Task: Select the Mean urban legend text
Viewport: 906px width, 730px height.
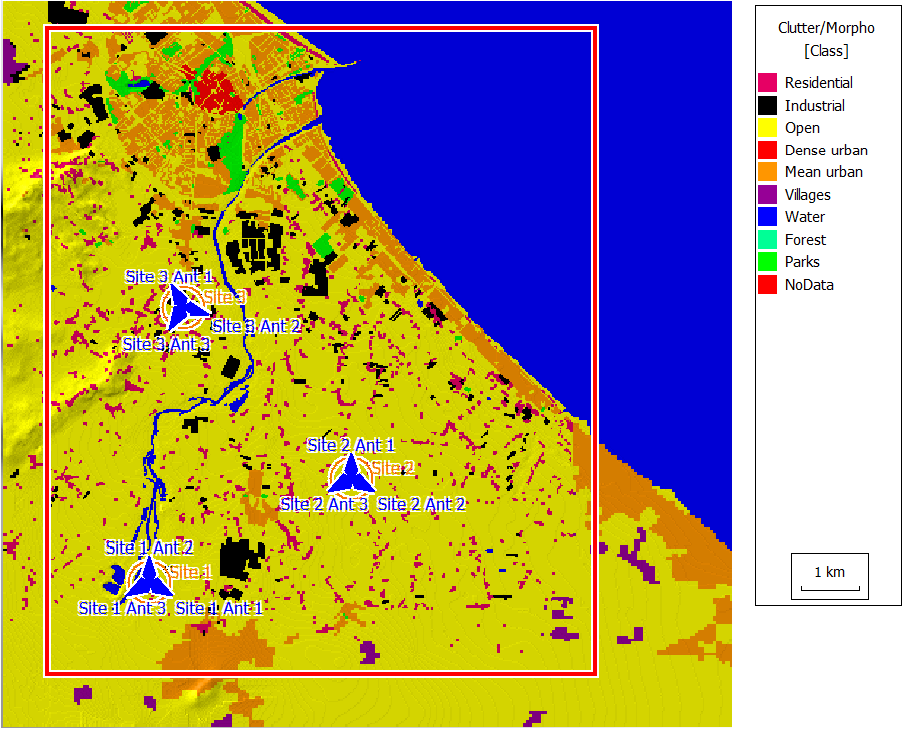Action: (823, 172)
